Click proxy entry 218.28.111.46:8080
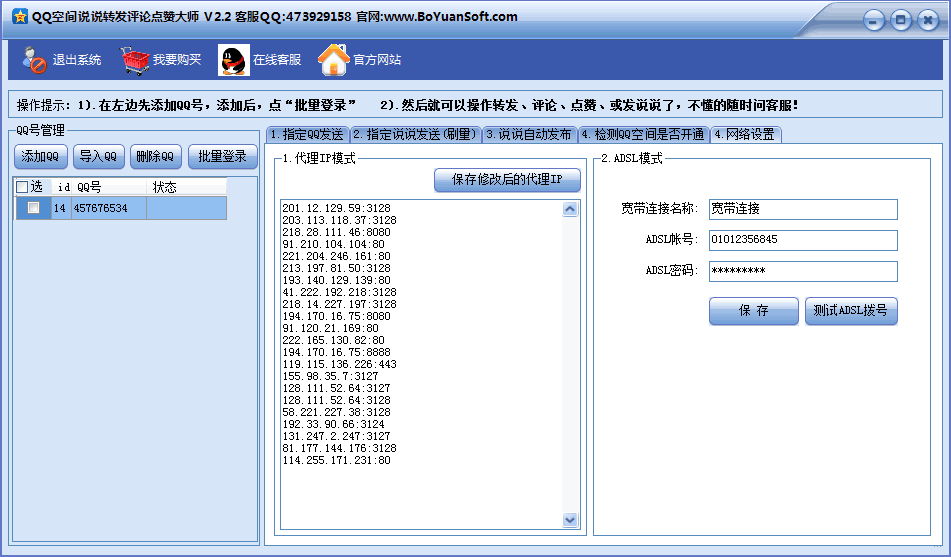Viewport: 951px width, 557px height. click(336, 232)
